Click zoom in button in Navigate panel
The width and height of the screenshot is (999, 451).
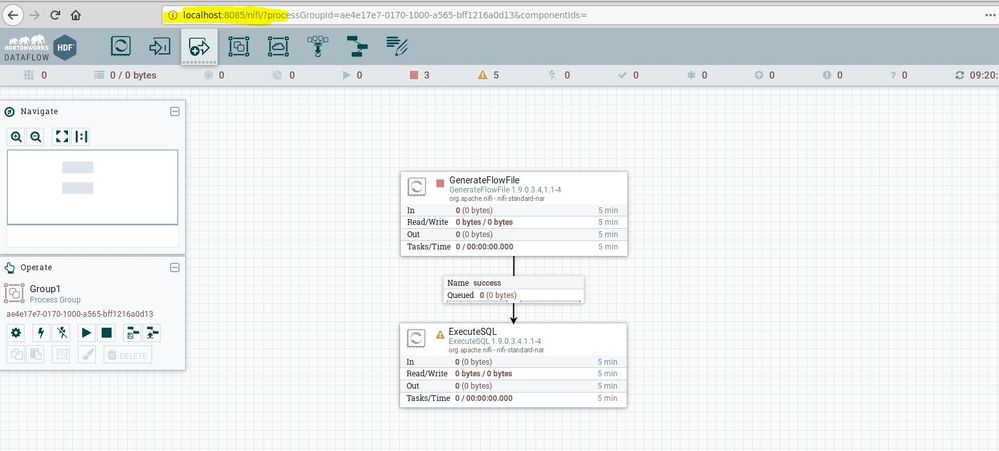[16, 136]
